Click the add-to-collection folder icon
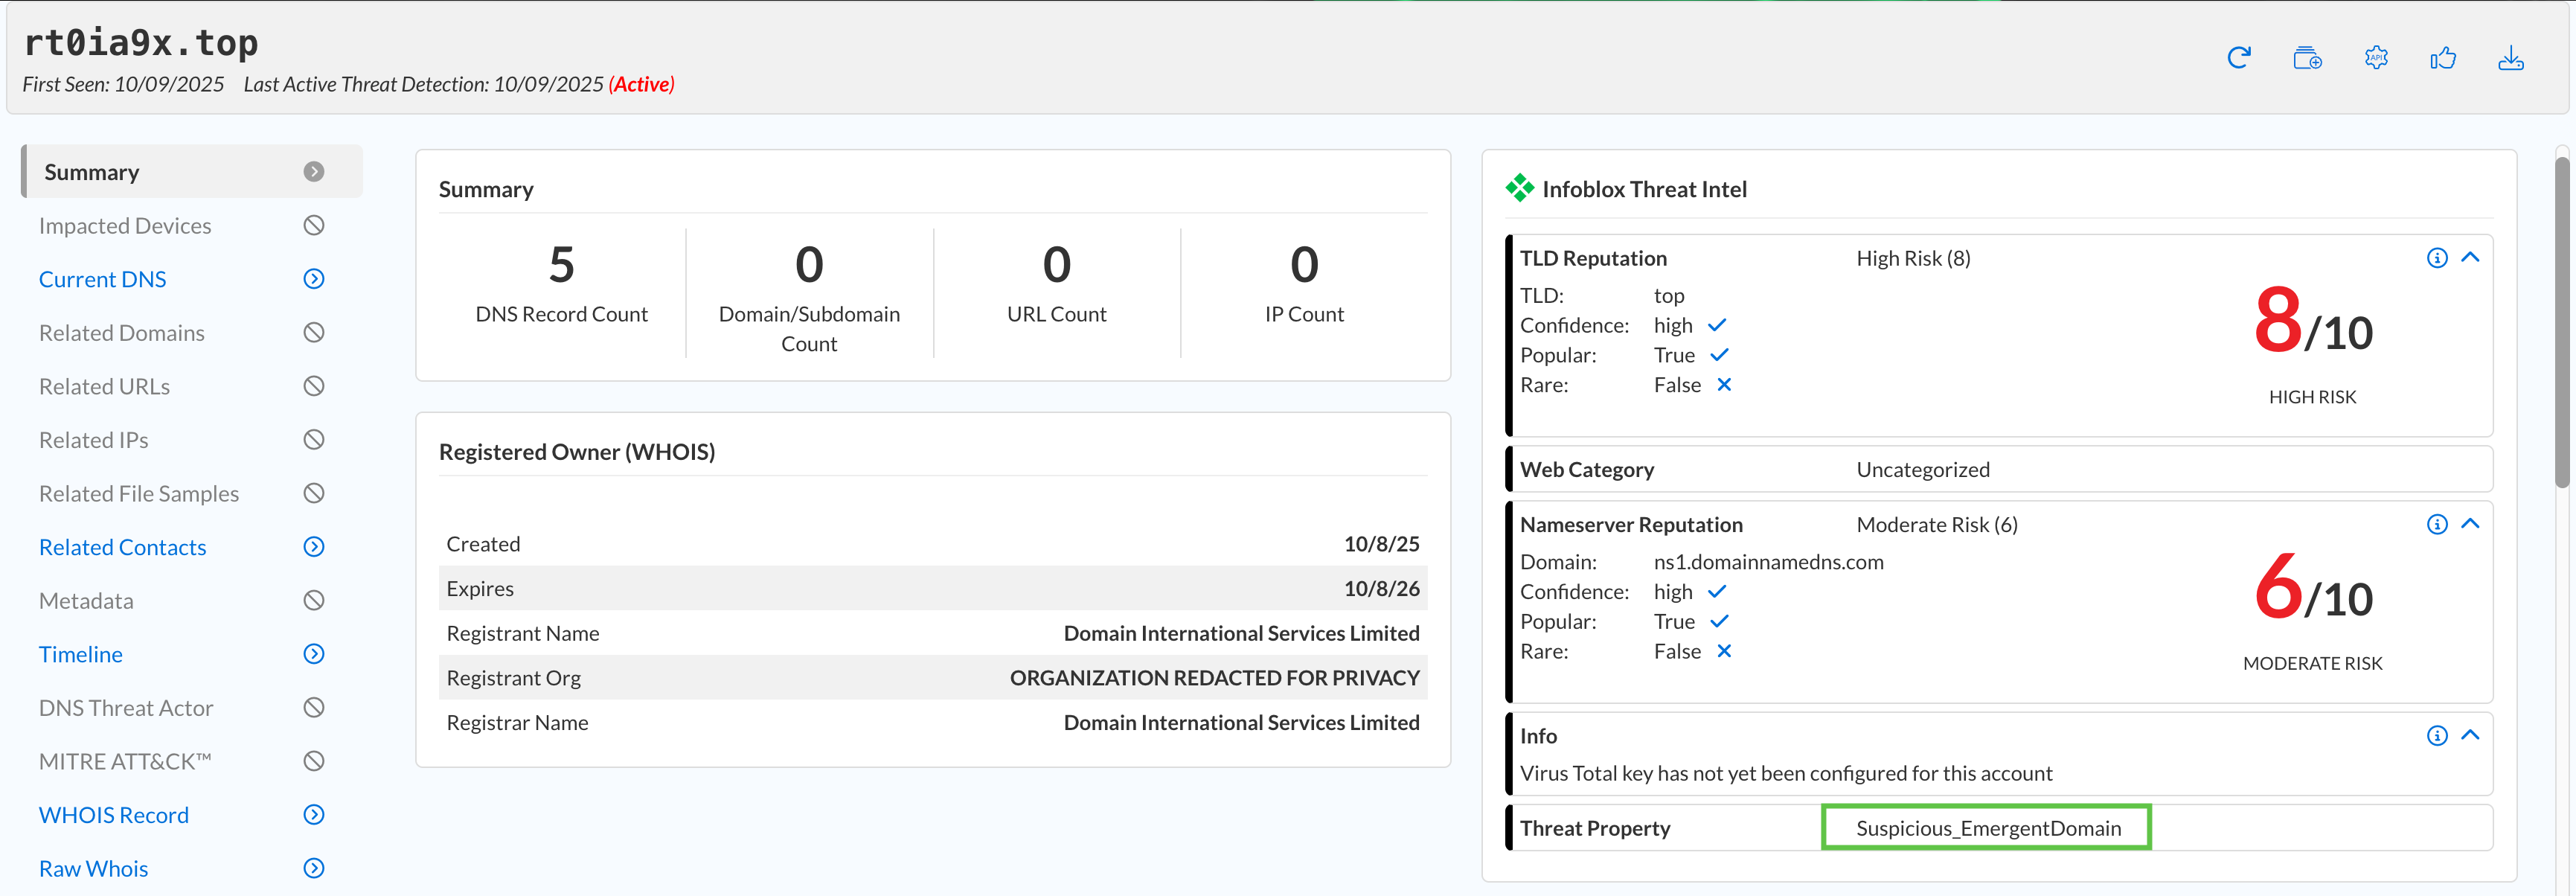 point(2307,58)
